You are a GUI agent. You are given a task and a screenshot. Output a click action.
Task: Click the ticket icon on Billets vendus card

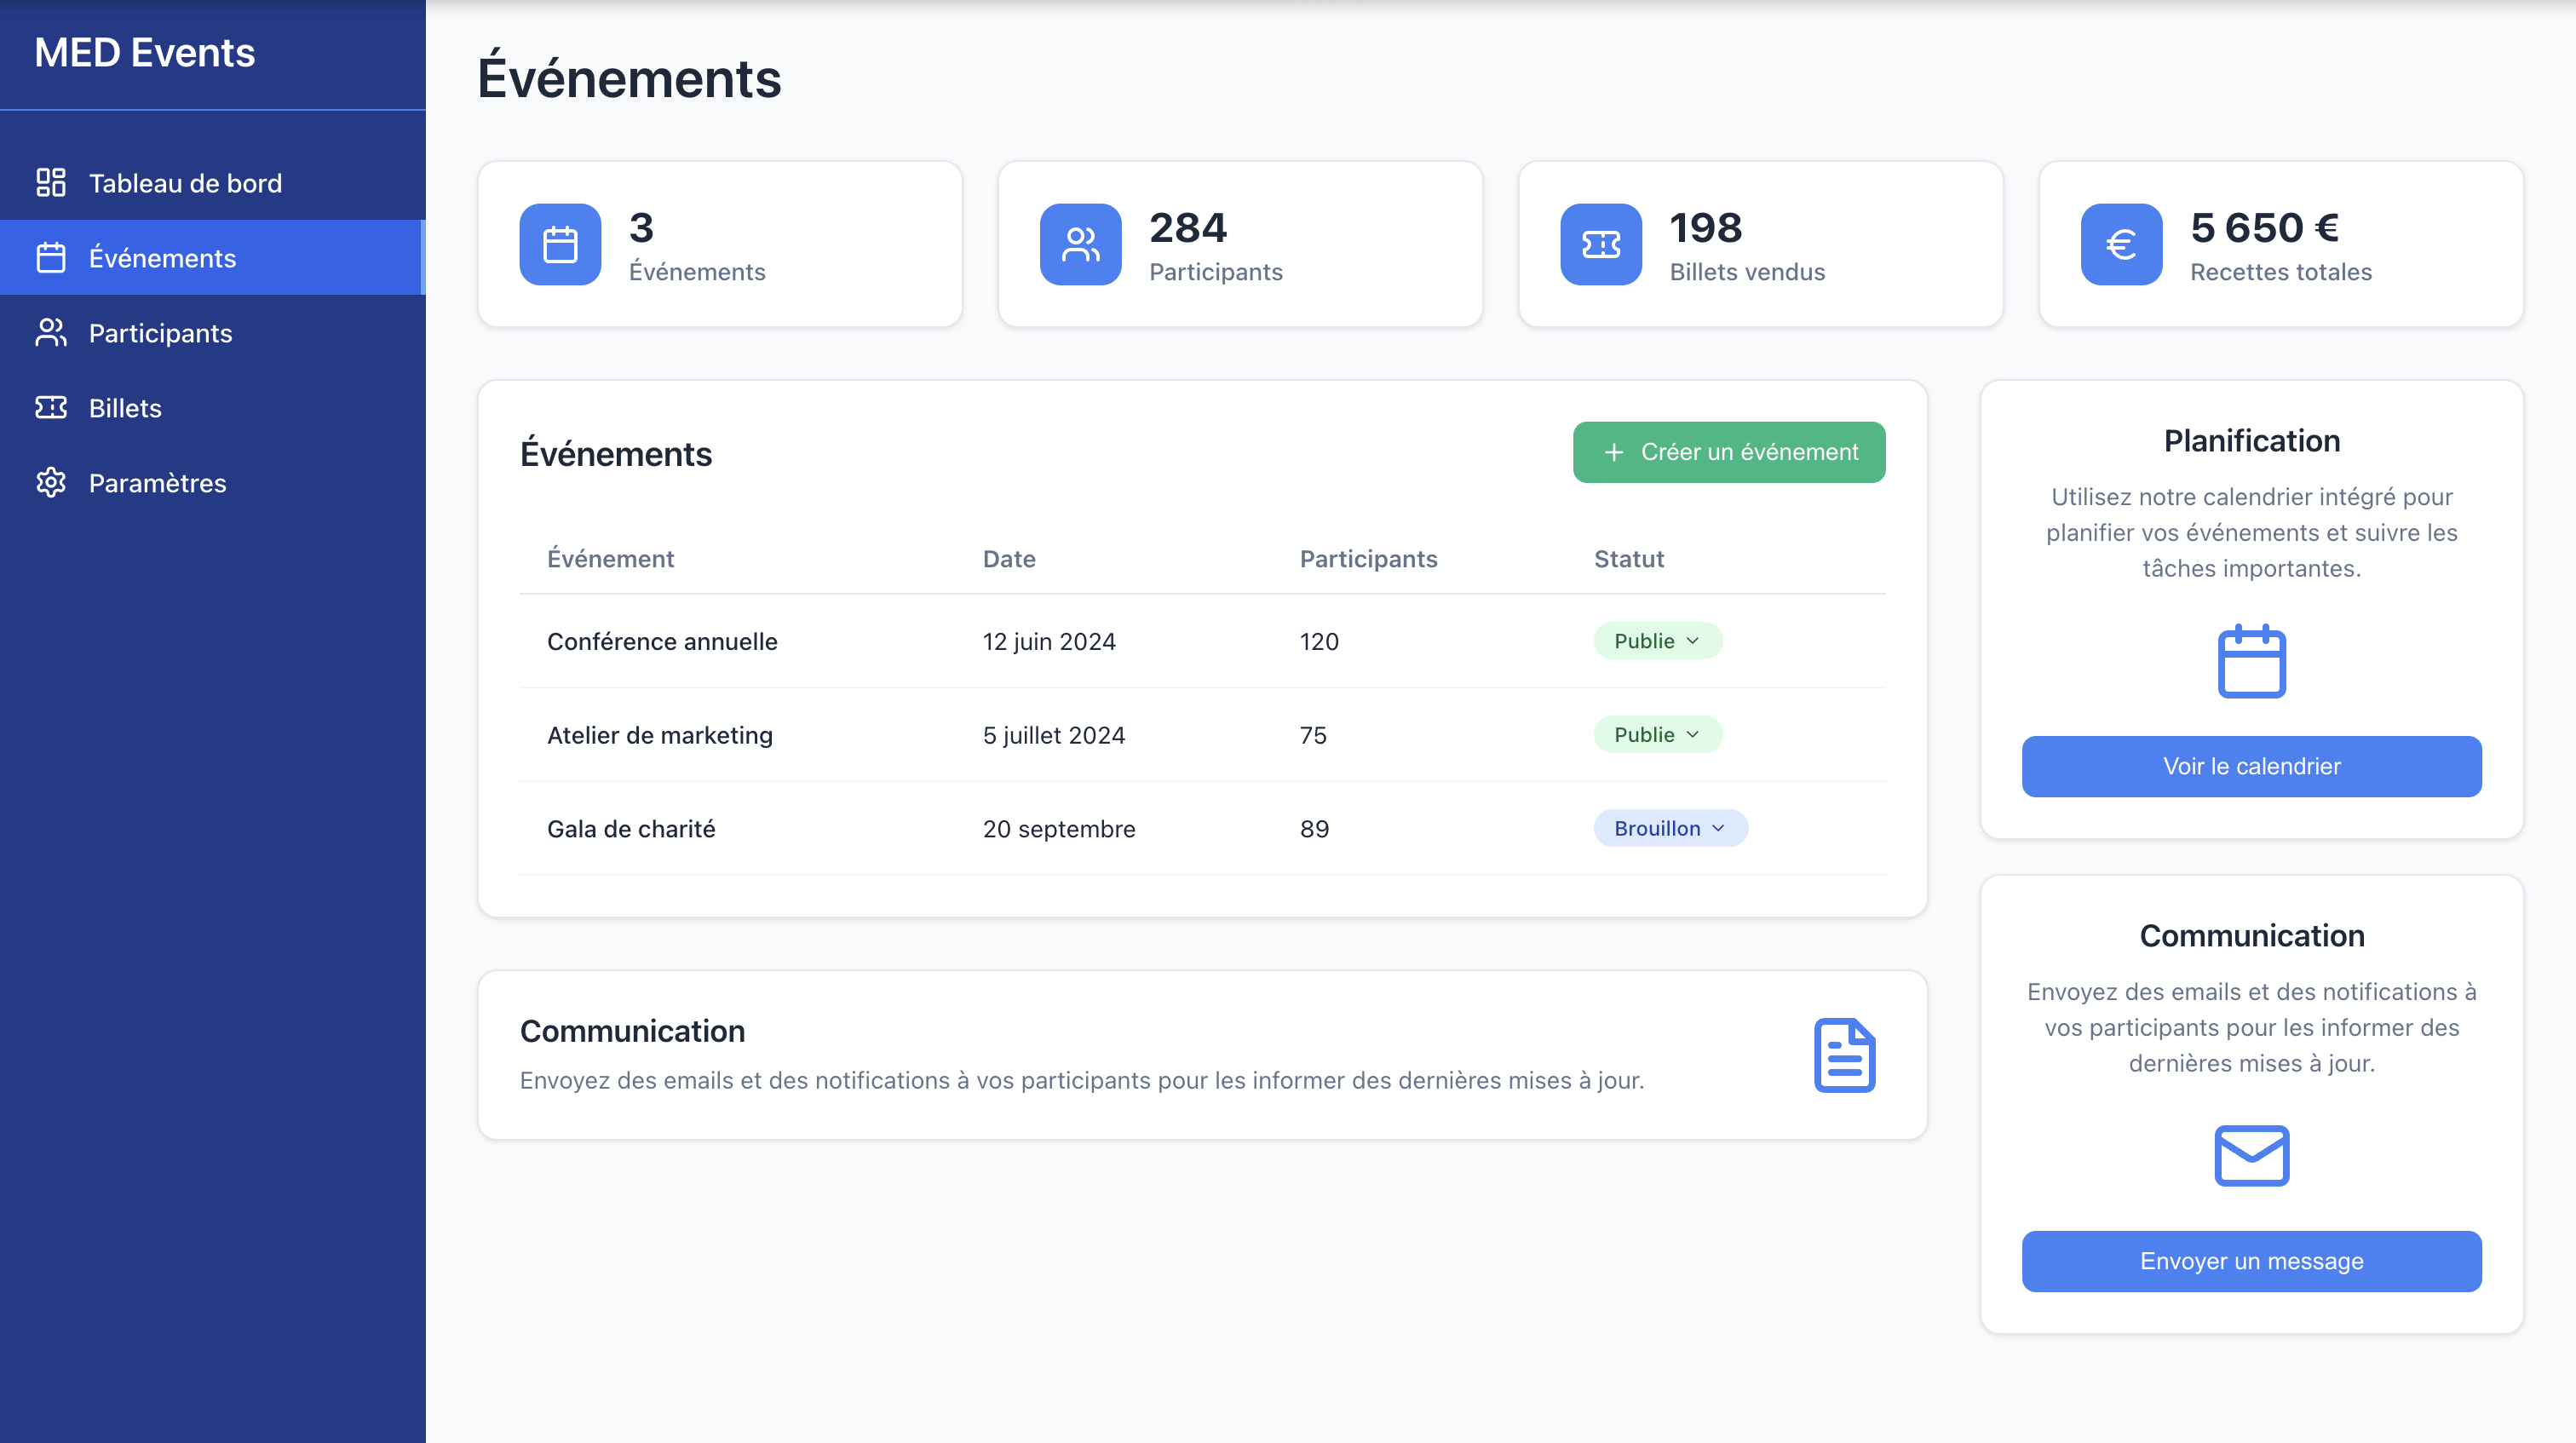tap(1601, 243)
